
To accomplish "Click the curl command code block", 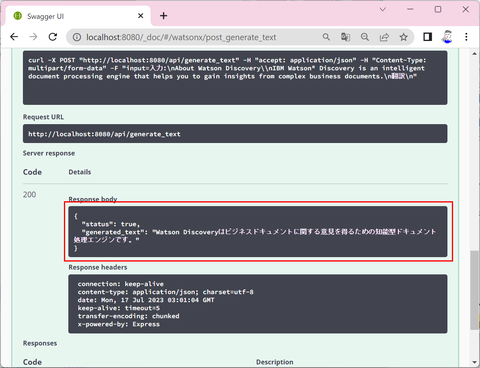I will click(x=235, y=78).
